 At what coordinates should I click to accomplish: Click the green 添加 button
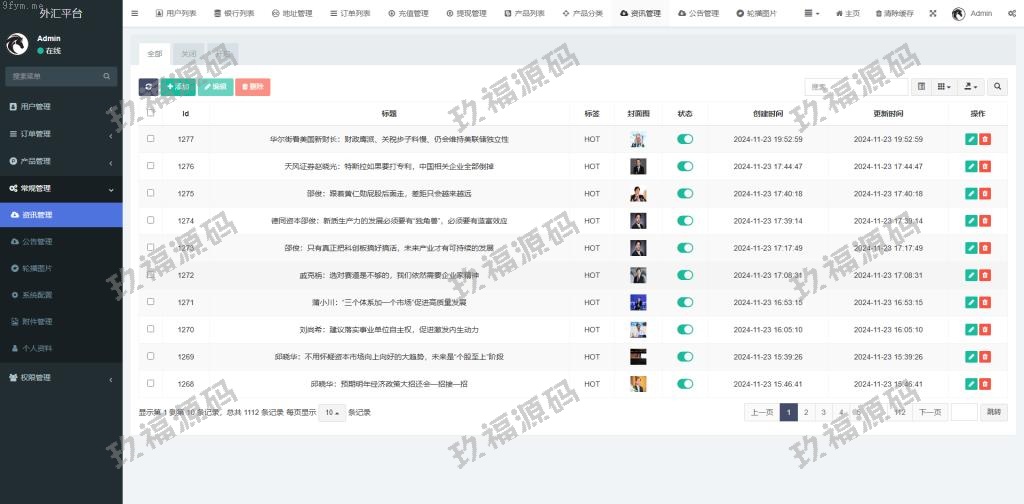[179, 87]
